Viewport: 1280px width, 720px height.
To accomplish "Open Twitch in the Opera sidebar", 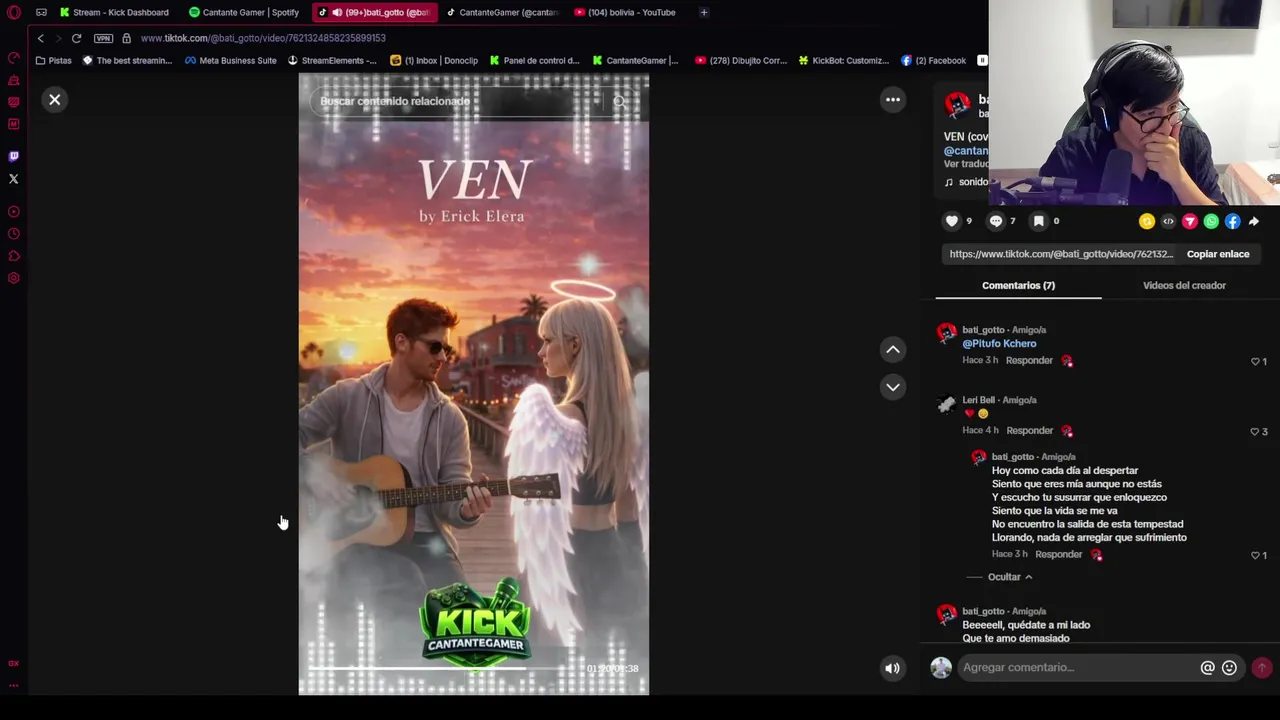I will tap(14, 156).
